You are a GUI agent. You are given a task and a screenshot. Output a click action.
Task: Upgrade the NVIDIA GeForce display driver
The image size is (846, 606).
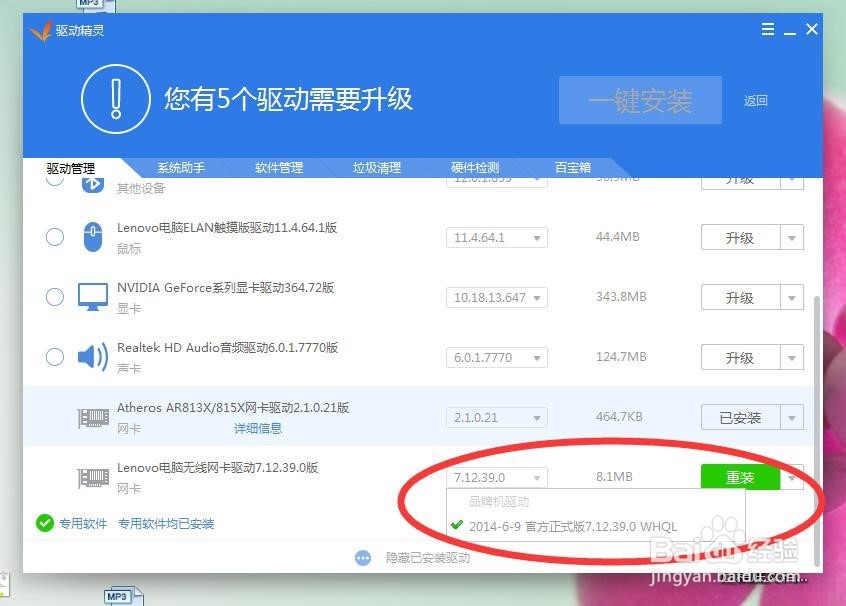click(740, 297)
